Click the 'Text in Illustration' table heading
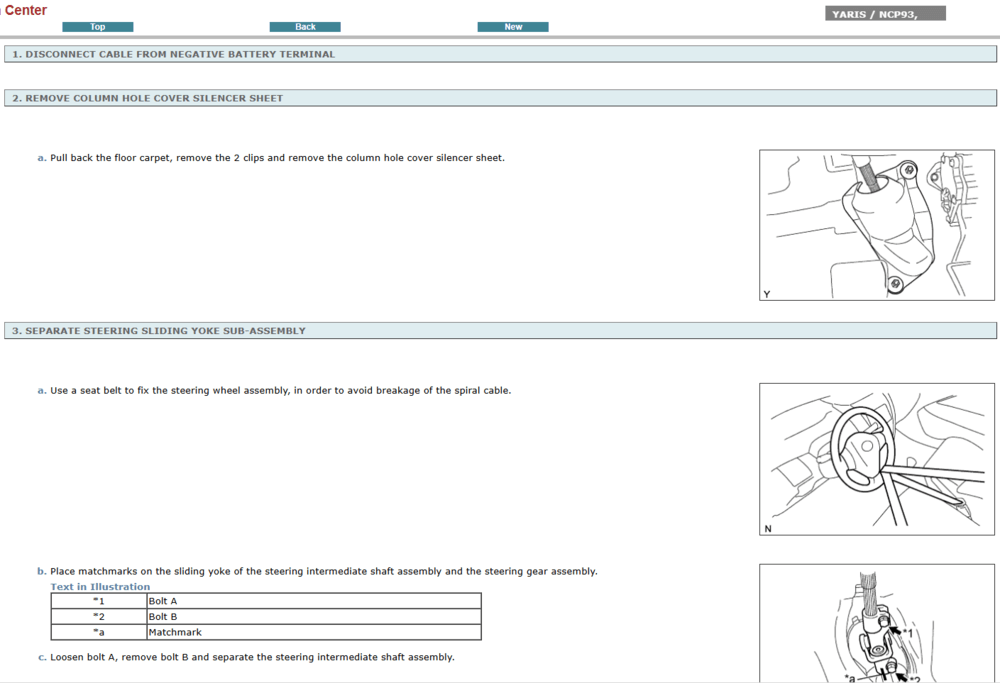 pos(100,587)
